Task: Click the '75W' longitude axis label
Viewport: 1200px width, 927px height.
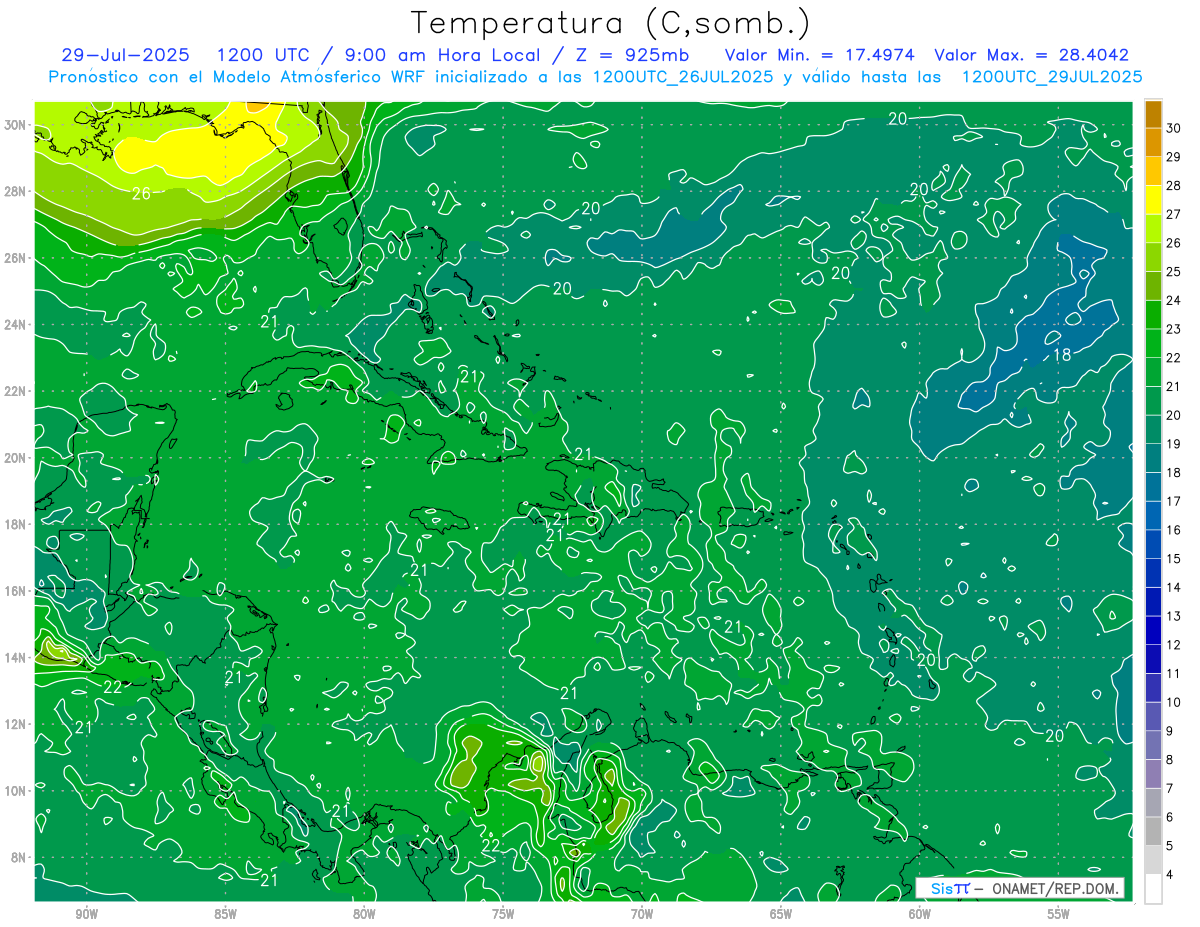Action: point(503,914)
